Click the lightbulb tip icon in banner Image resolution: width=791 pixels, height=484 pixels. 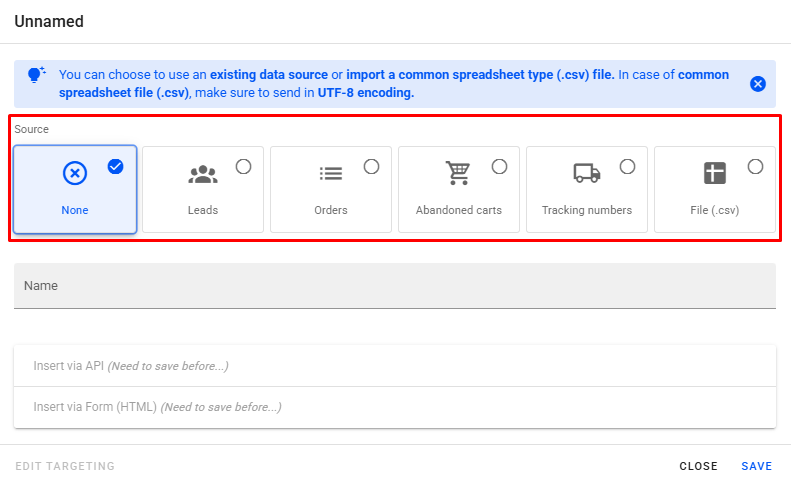pyautogui.click(x=36, y=76)
